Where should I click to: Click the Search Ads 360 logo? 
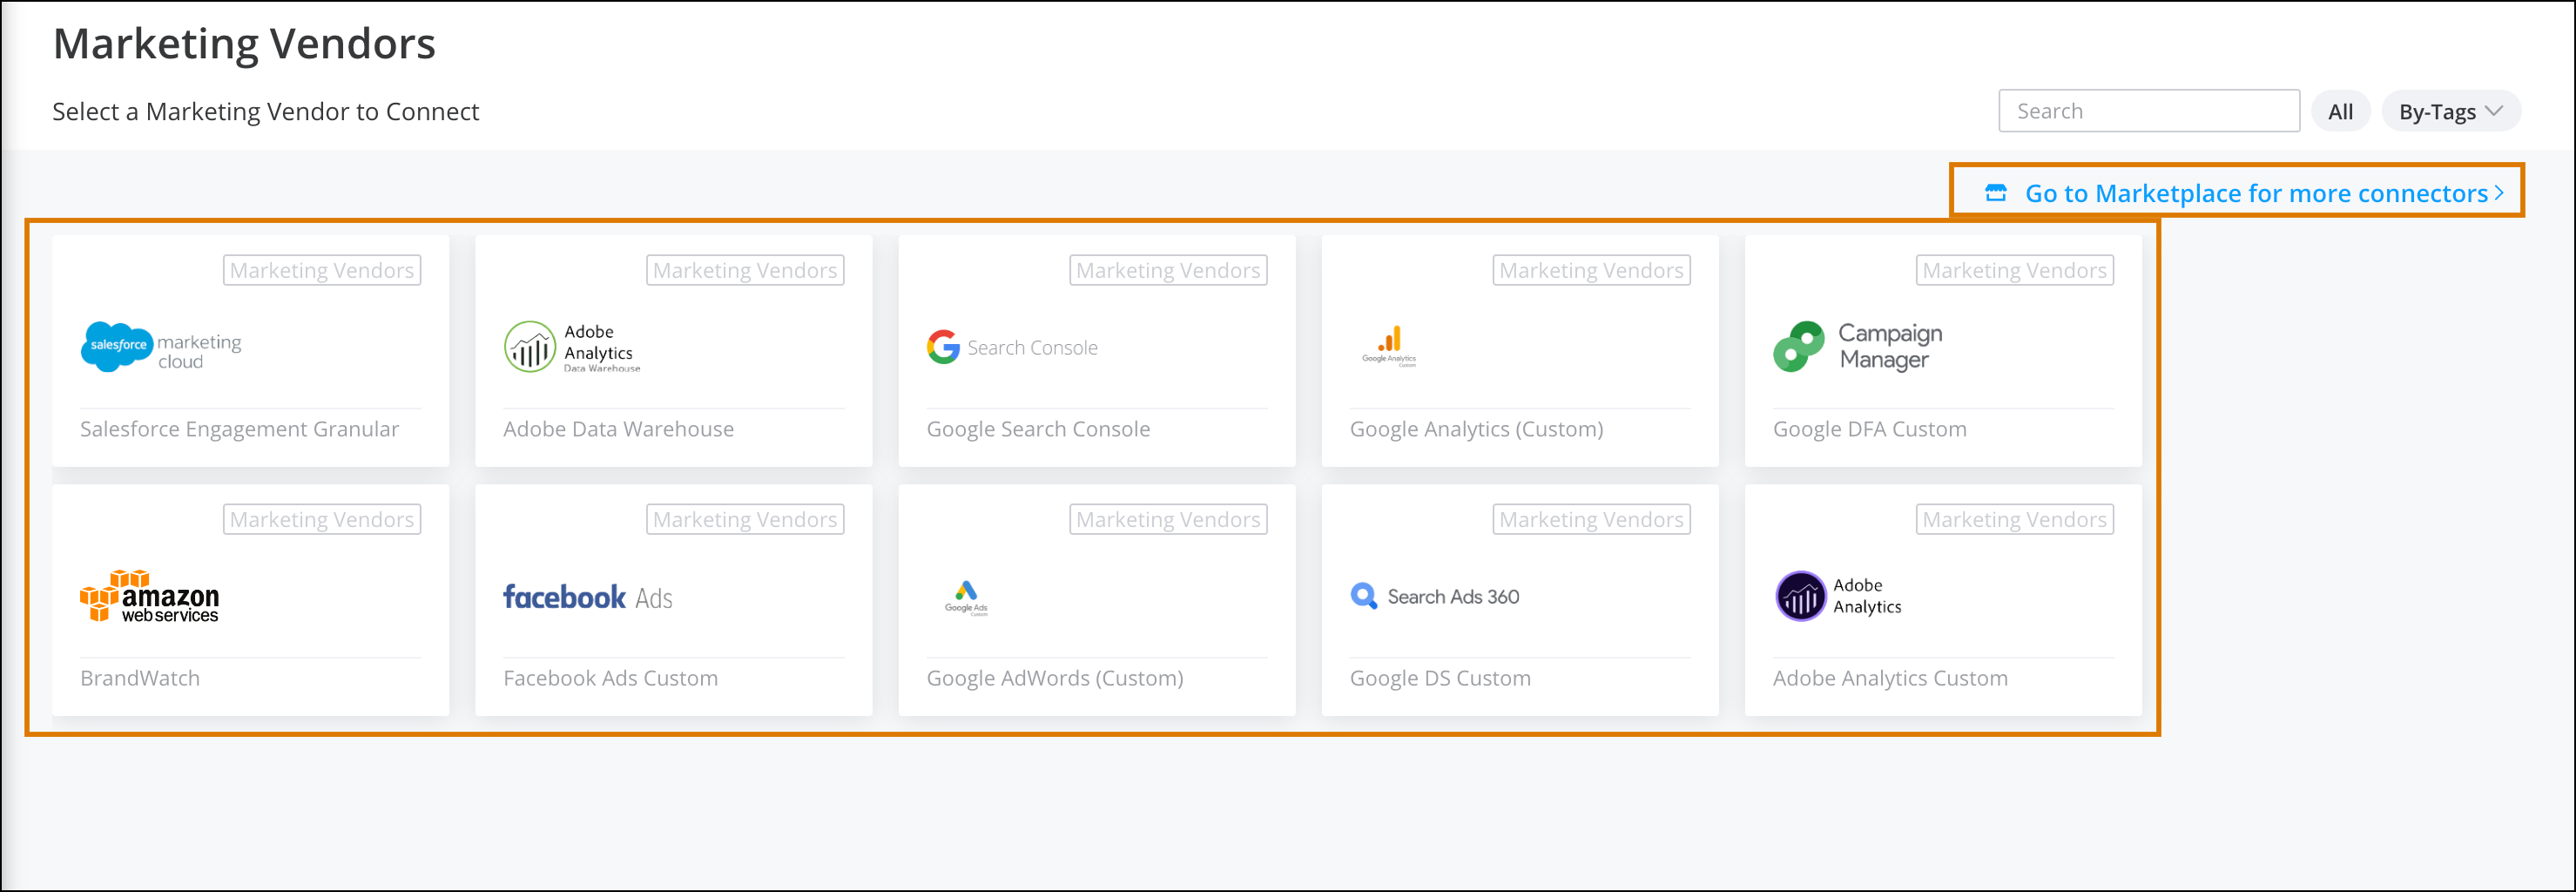pos(1435,596)
